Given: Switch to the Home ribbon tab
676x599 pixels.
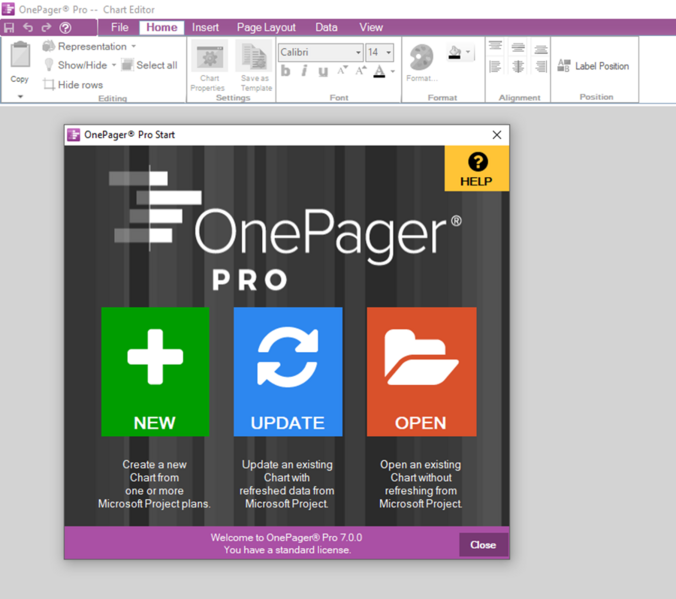Looking at the screenshot, I should [162, 28].
